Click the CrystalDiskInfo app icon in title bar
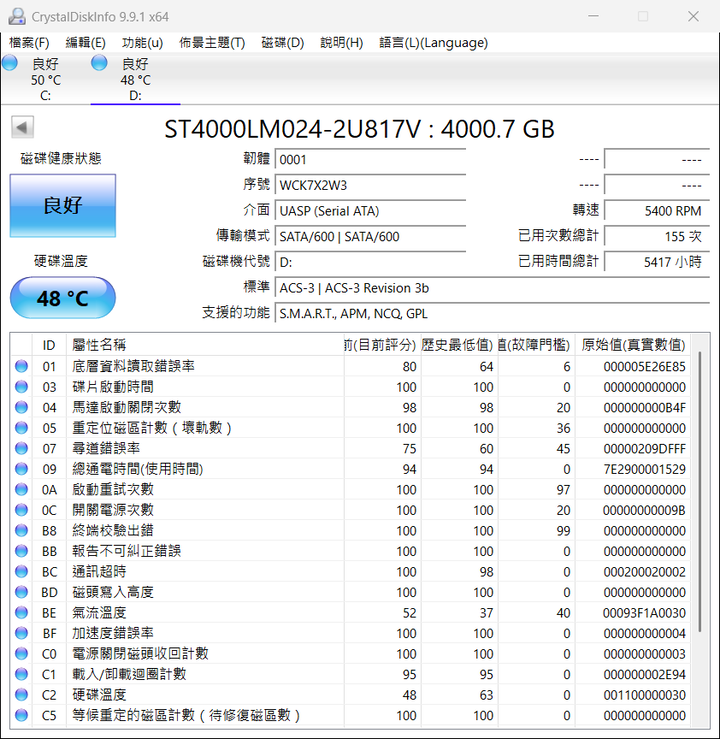This screenshot has height=739, width=720. pyautogui.click(x=16, y=16)
